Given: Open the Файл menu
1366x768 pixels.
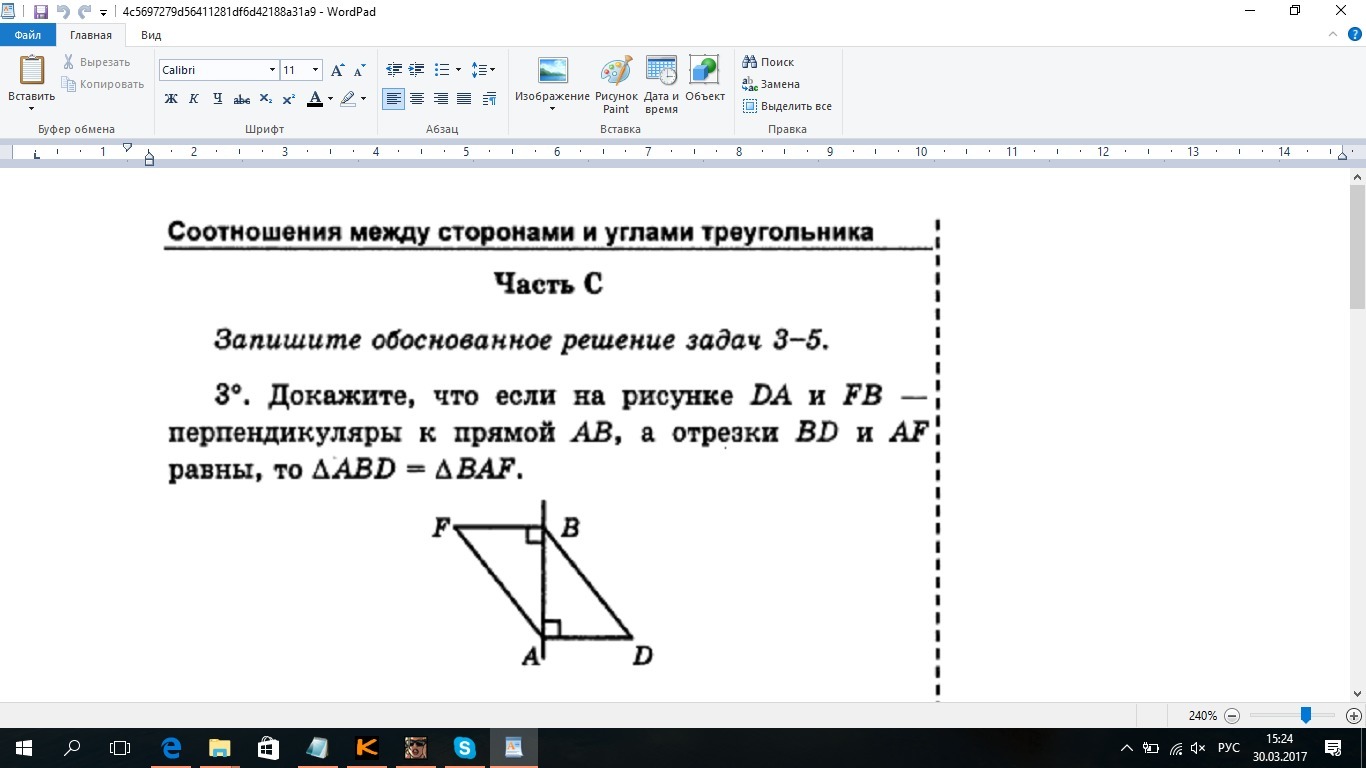Looking at the screenshot, I should 27,34.
